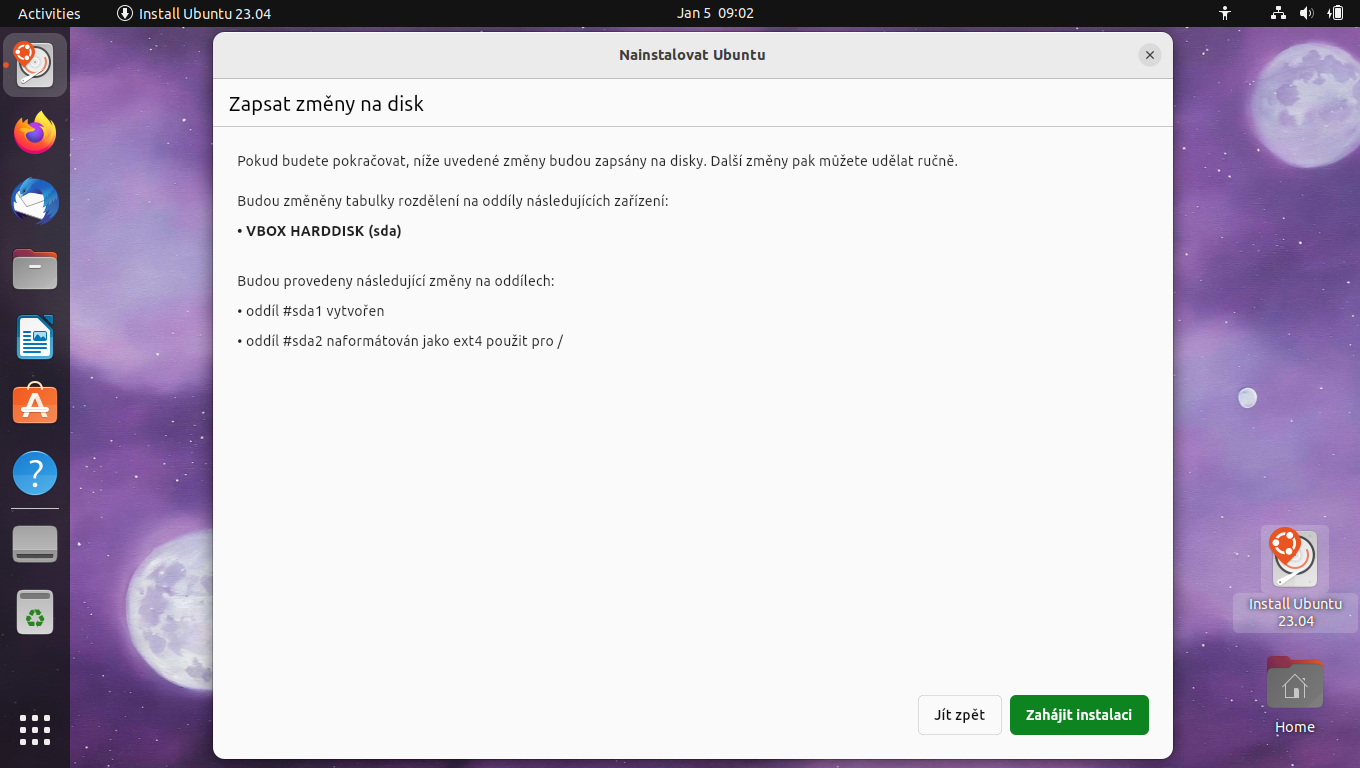Open the Home folder desktop icon
This screenshot has height=768, width=1360.
tap(1295, 696)
